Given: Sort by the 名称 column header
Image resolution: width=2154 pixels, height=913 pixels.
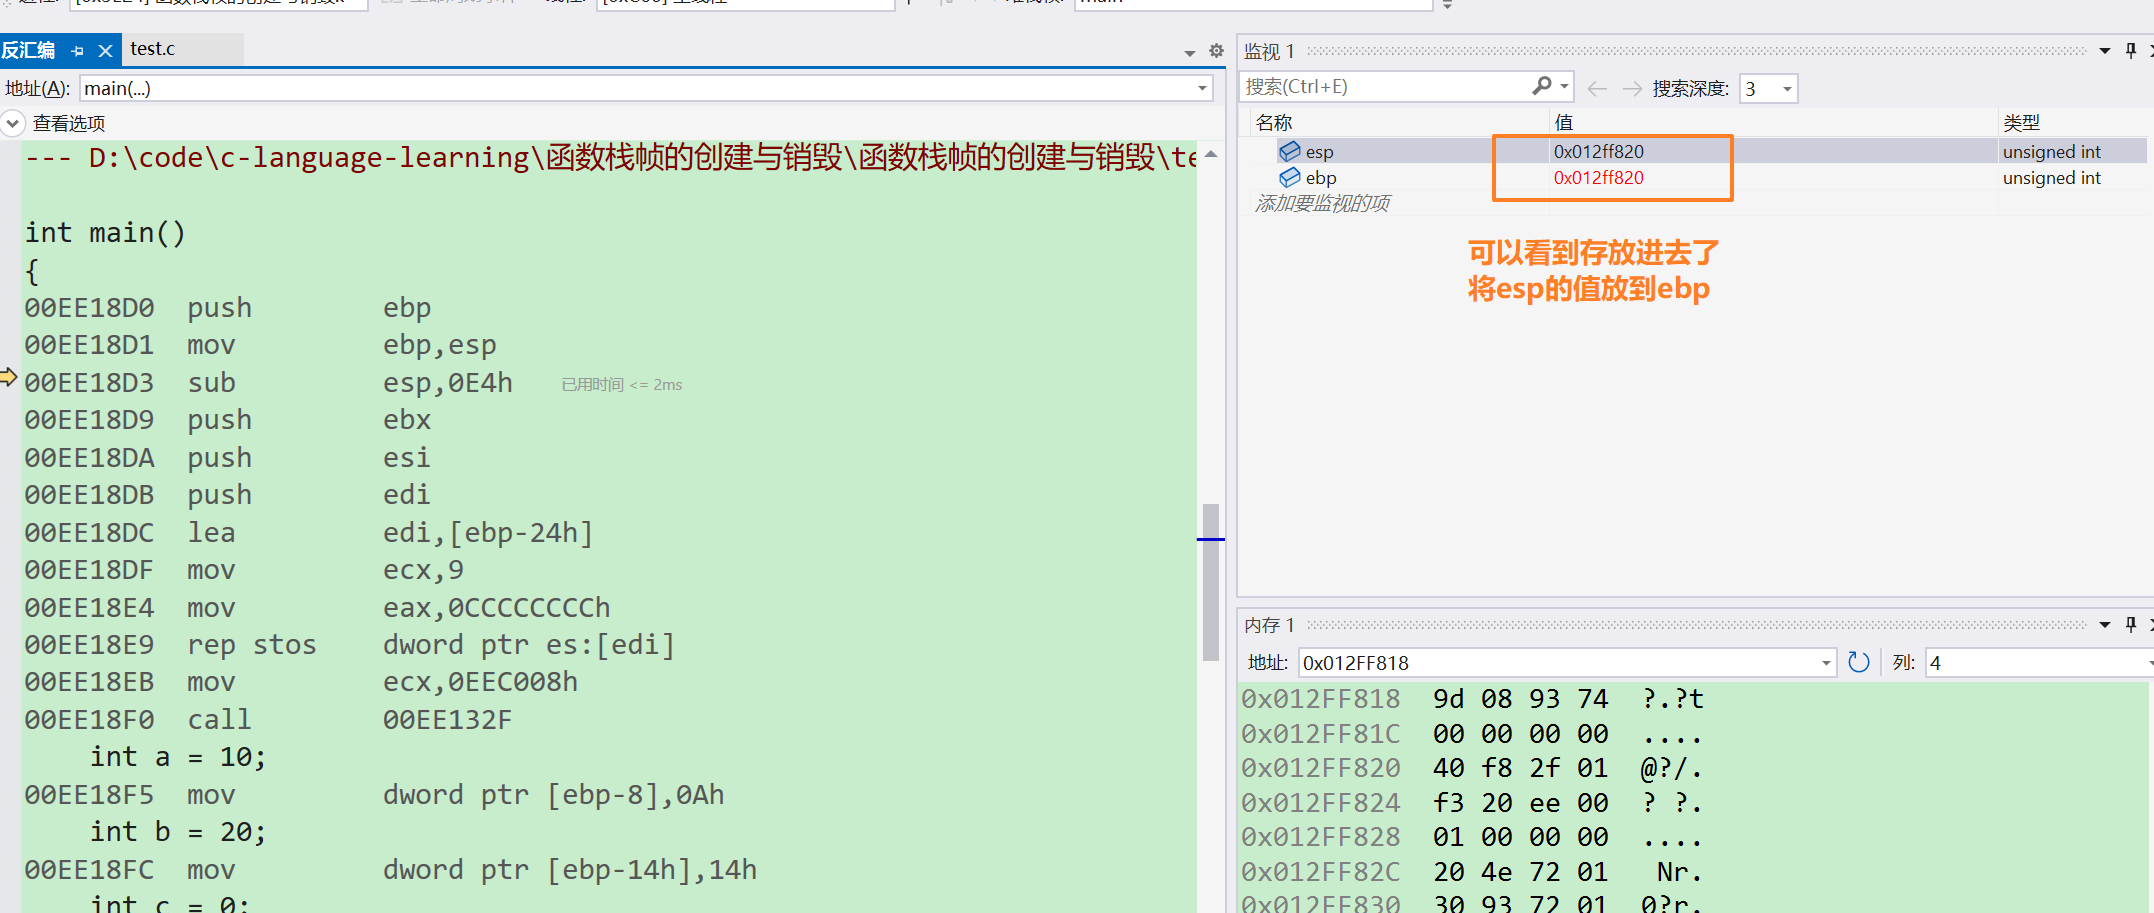Looking at the screenshot, I should pos(1274,122).
